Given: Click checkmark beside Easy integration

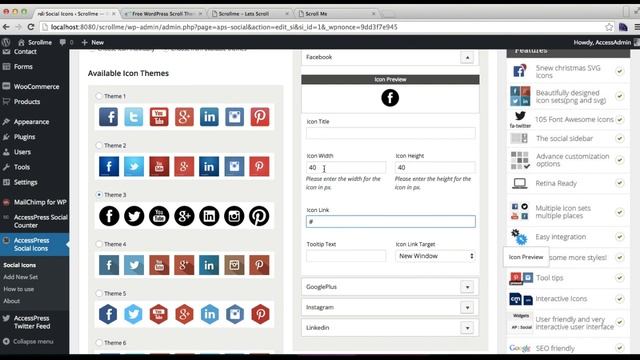Looking at the screenshot, I should tap(620, 237).
